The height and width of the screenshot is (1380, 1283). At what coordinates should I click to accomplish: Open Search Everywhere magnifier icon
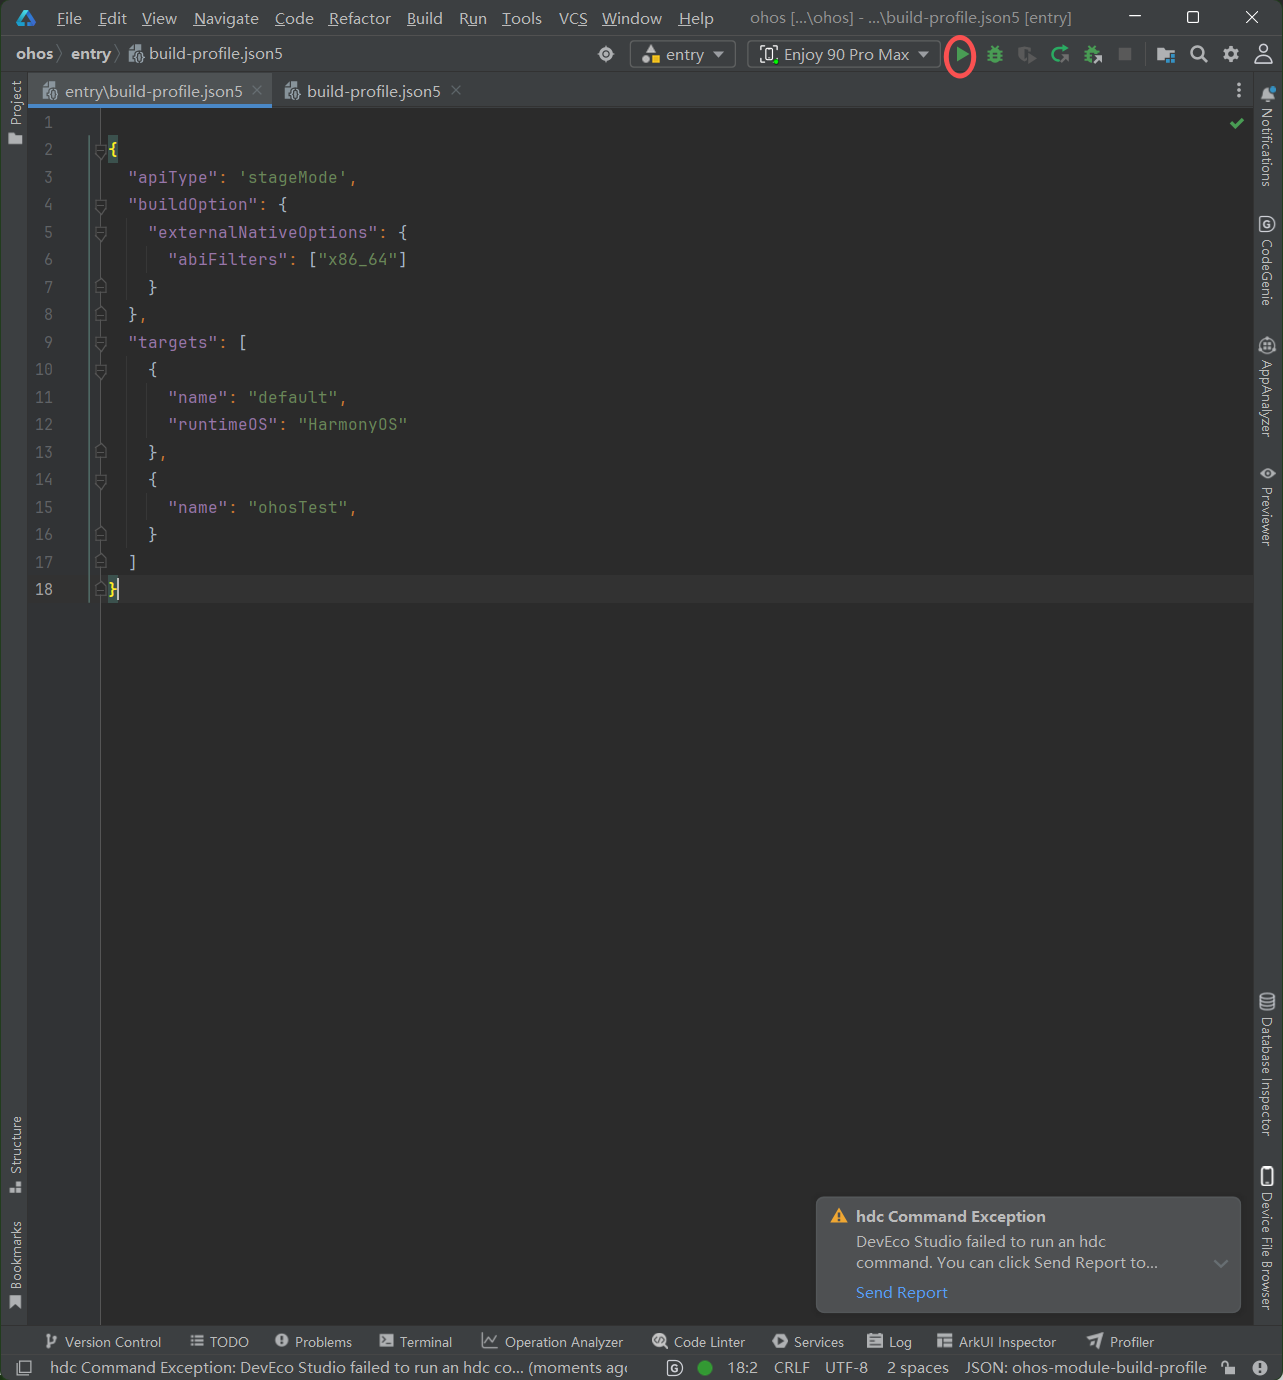[1198, 54]
